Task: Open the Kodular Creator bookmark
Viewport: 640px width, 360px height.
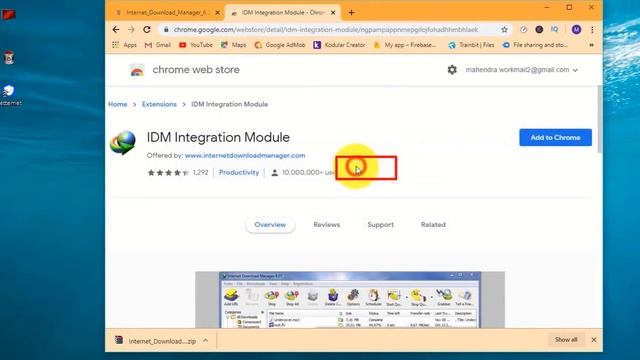Action: click(x=339, y=45)
